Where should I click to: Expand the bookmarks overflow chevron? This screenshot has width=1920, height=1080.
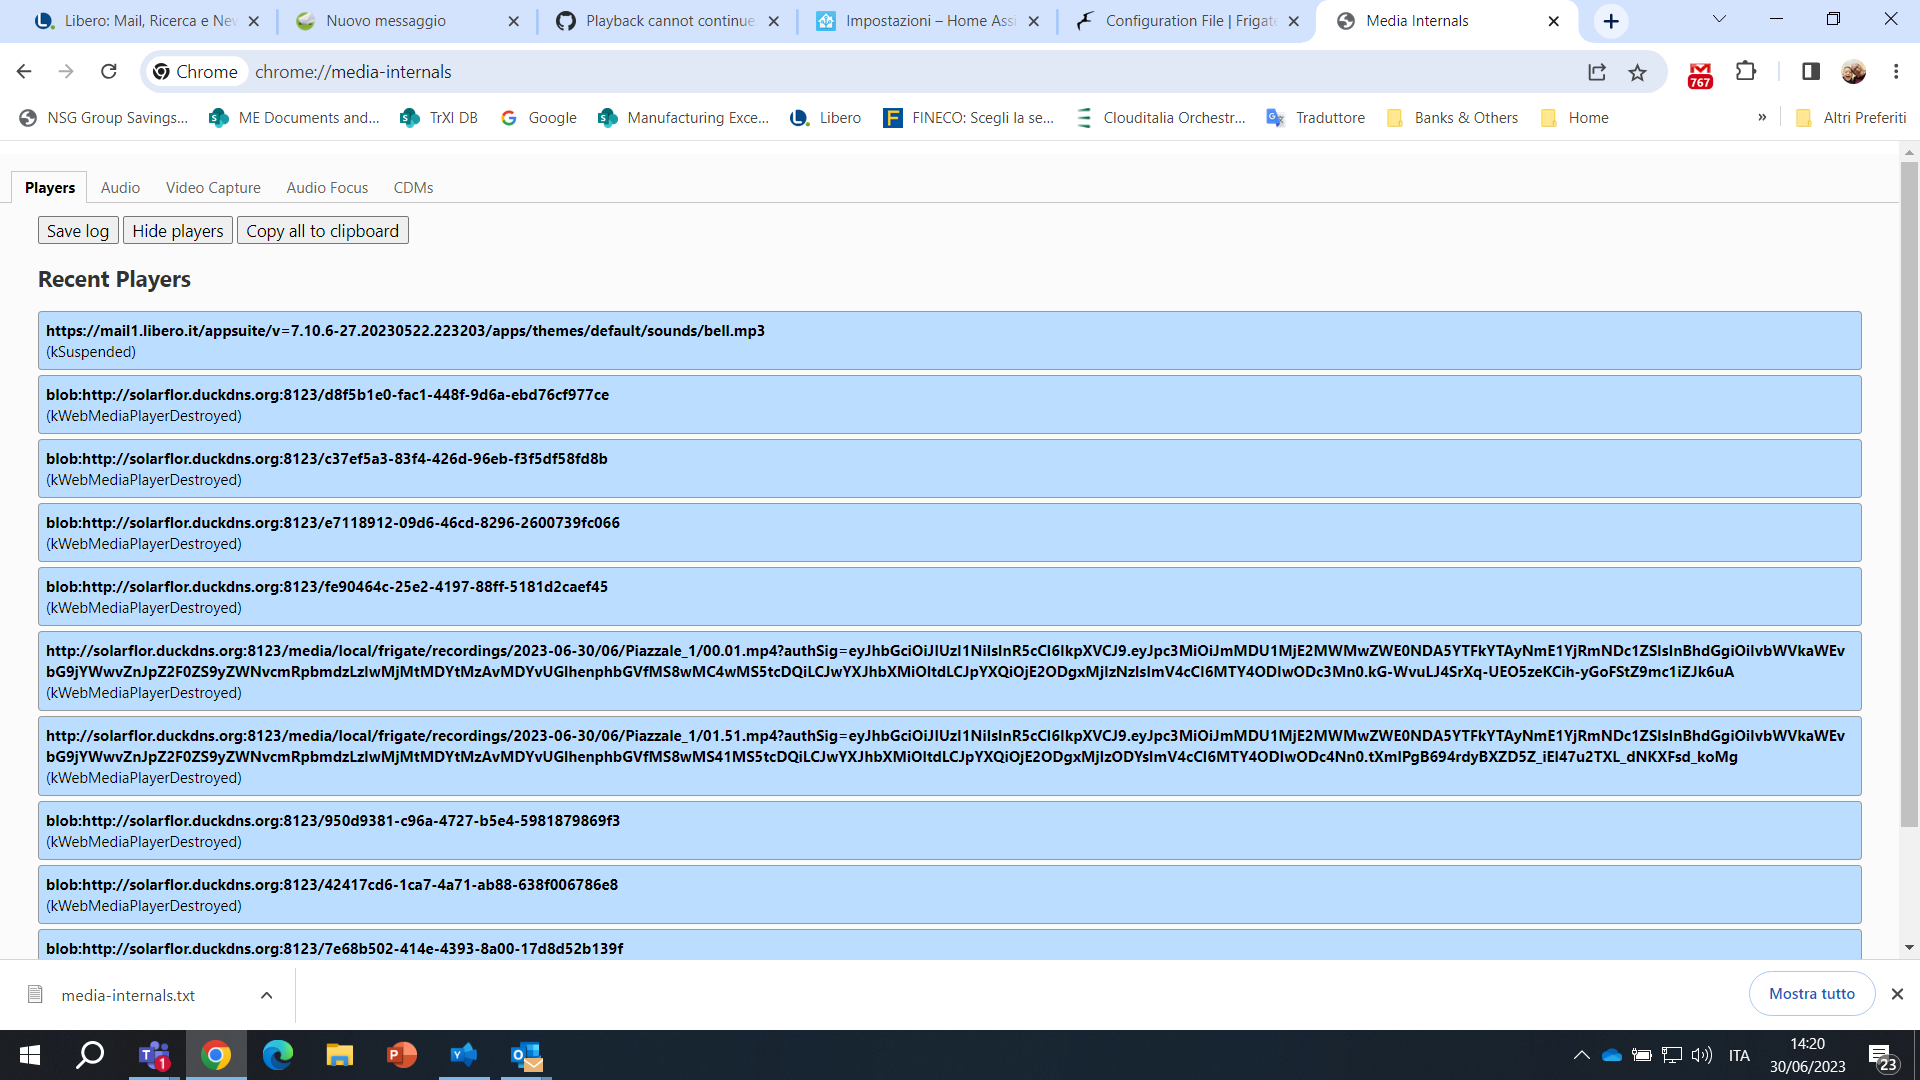(1762, 117)
